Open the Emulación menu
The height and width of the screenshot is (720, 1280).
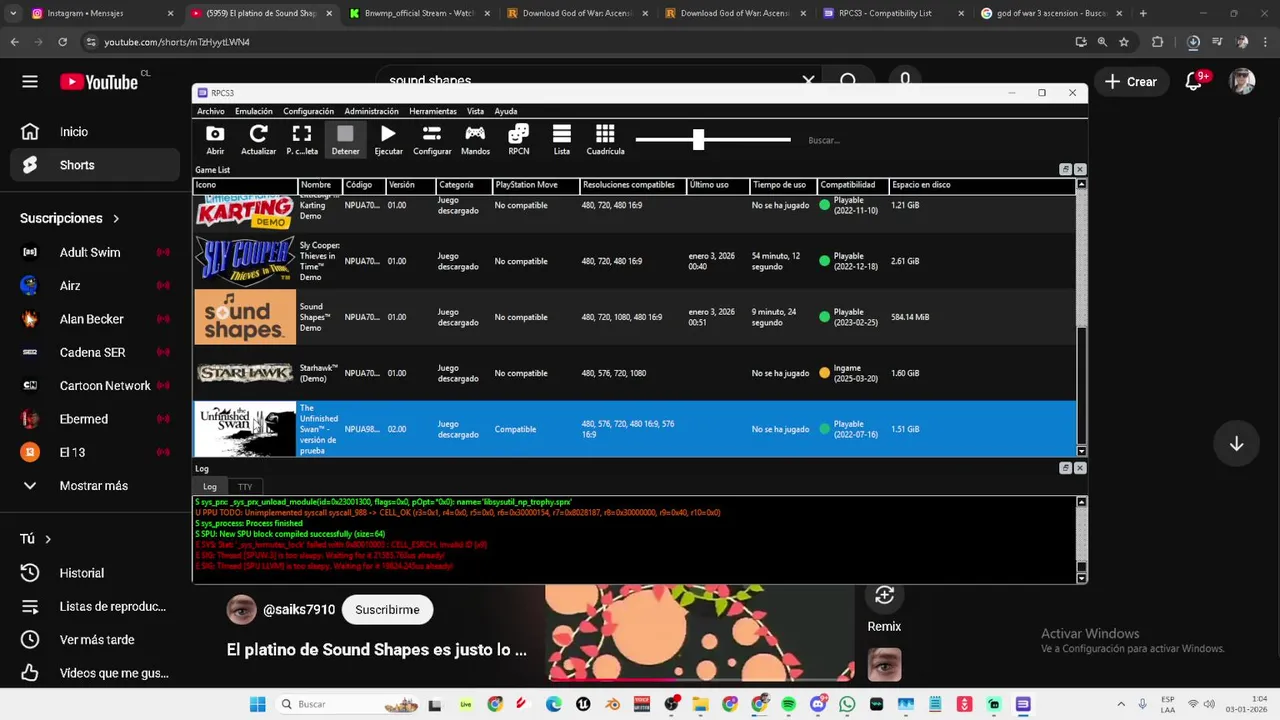(254, 111)
